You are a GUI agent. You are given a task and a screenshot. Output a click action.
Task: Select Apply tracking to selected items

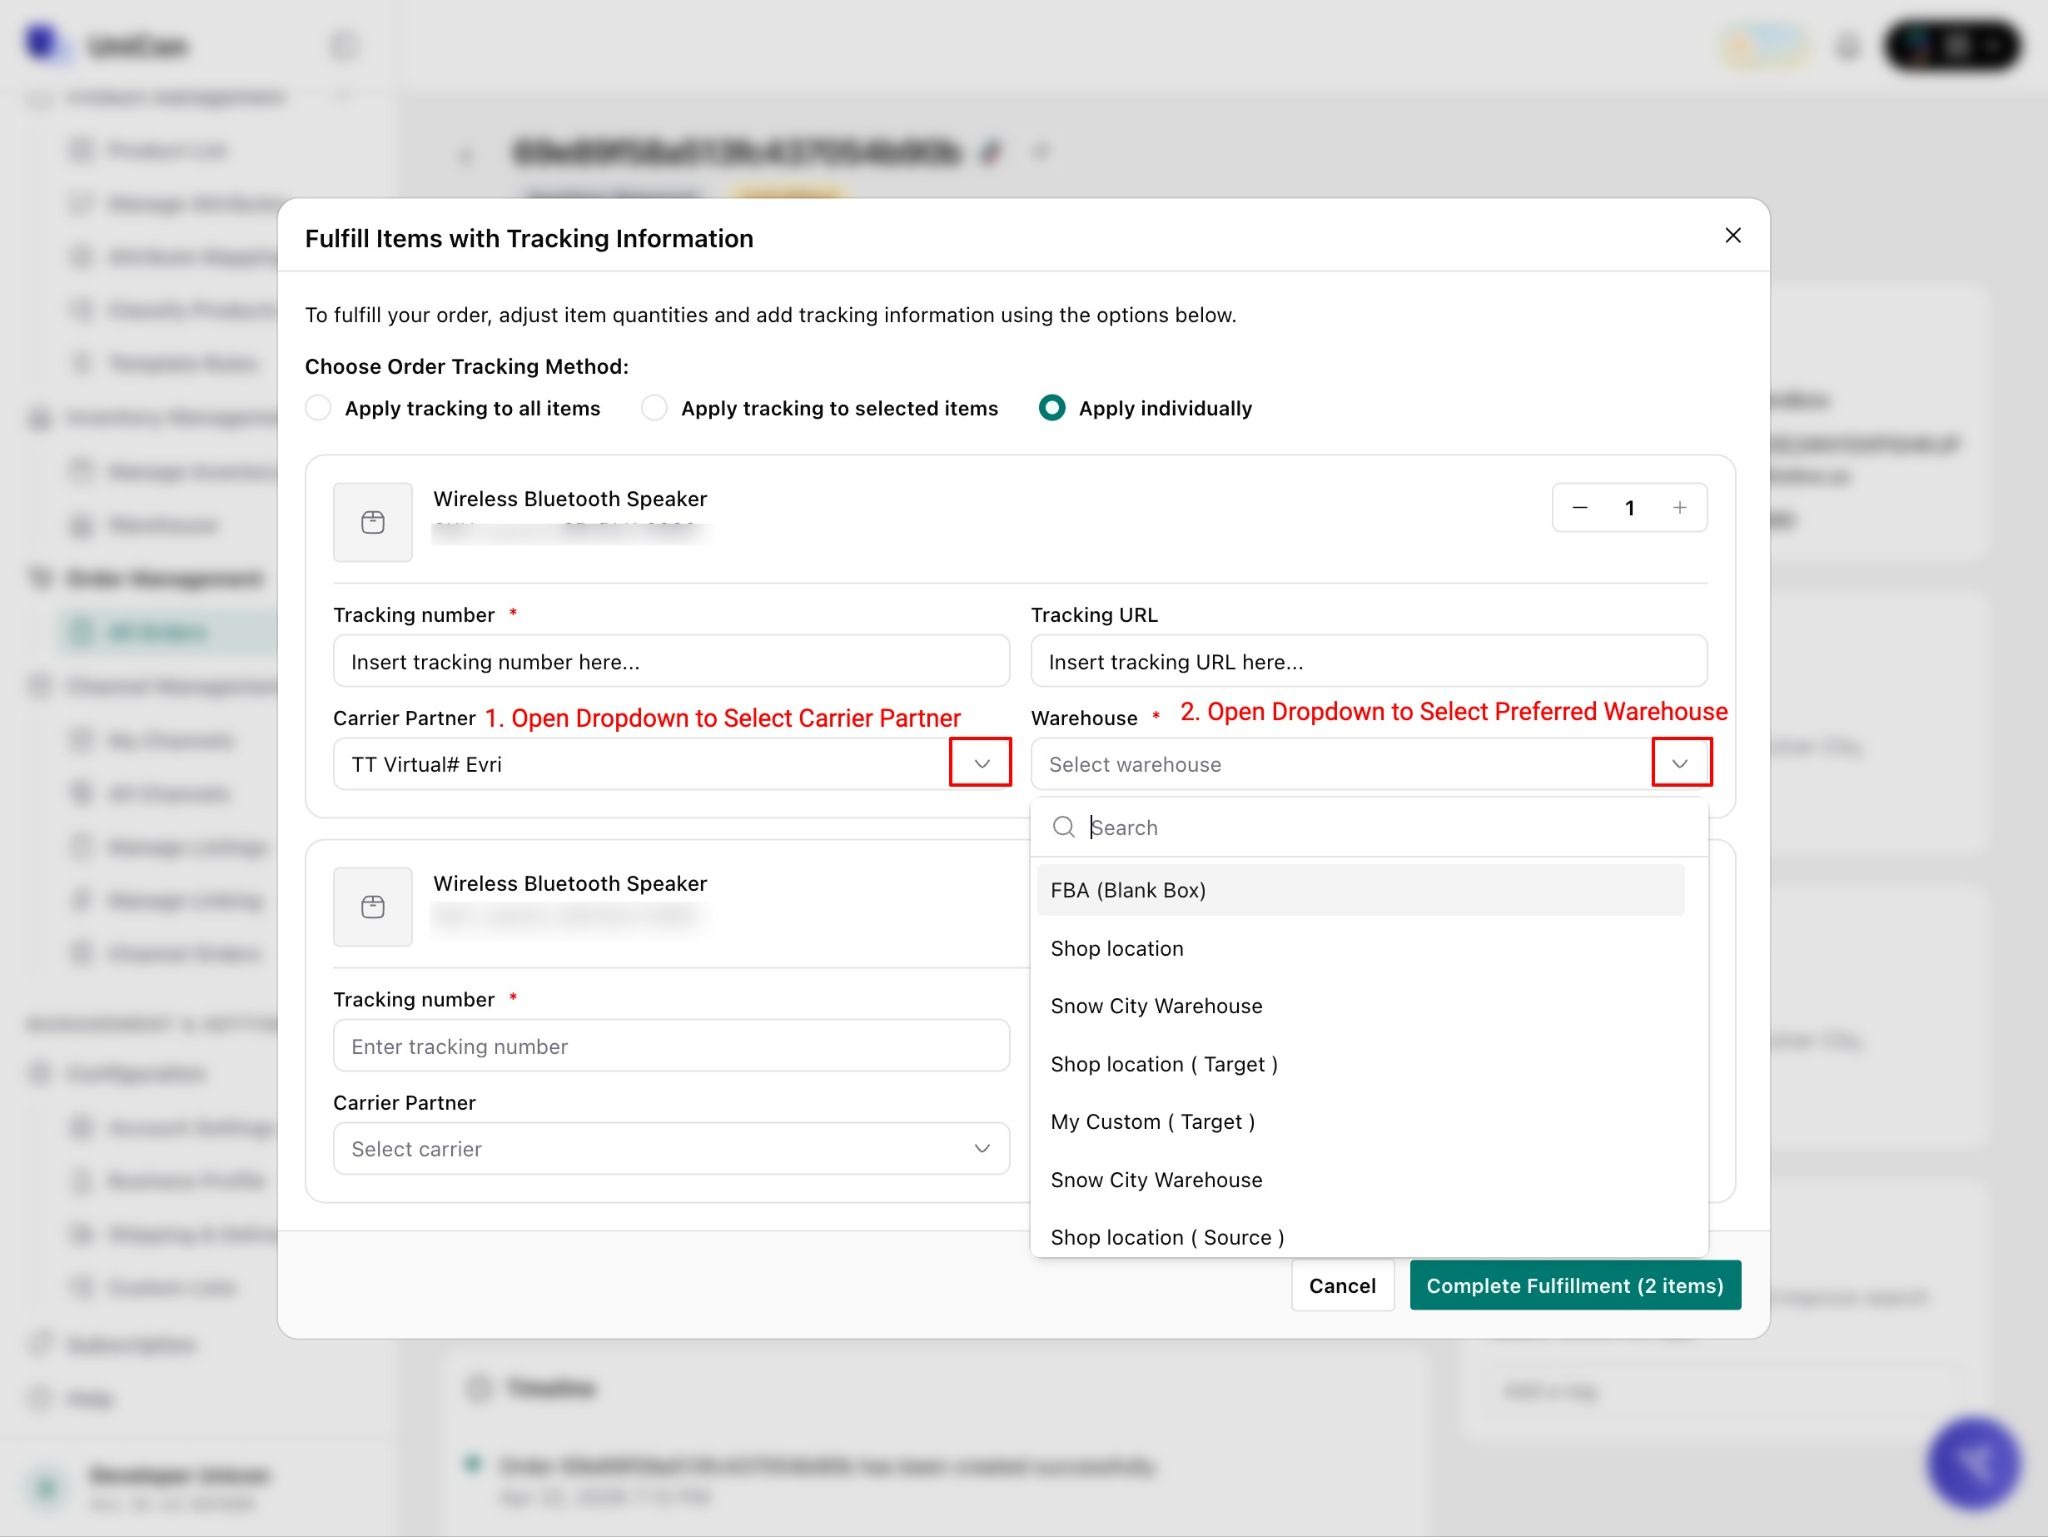pos(654,408)
